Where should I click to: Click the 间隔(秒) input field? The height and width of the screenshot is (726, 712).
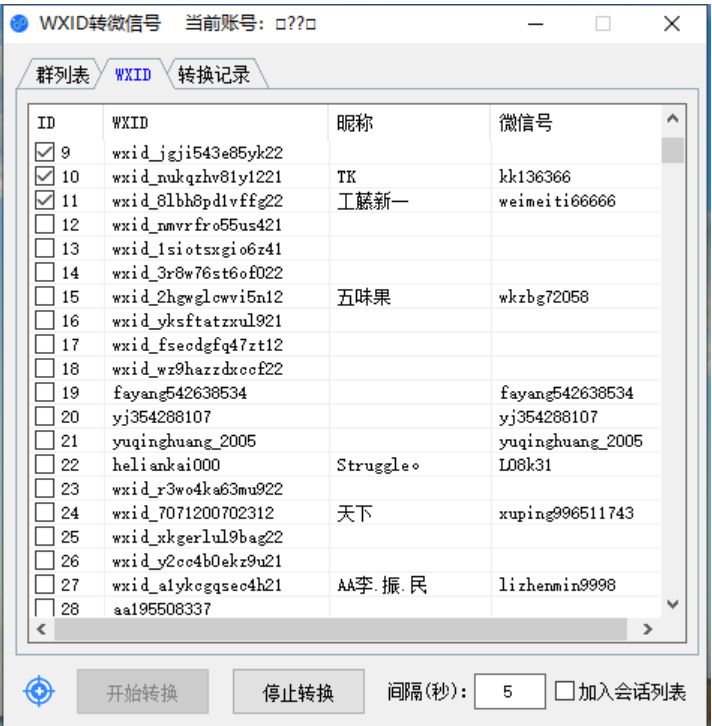point(509,691)
